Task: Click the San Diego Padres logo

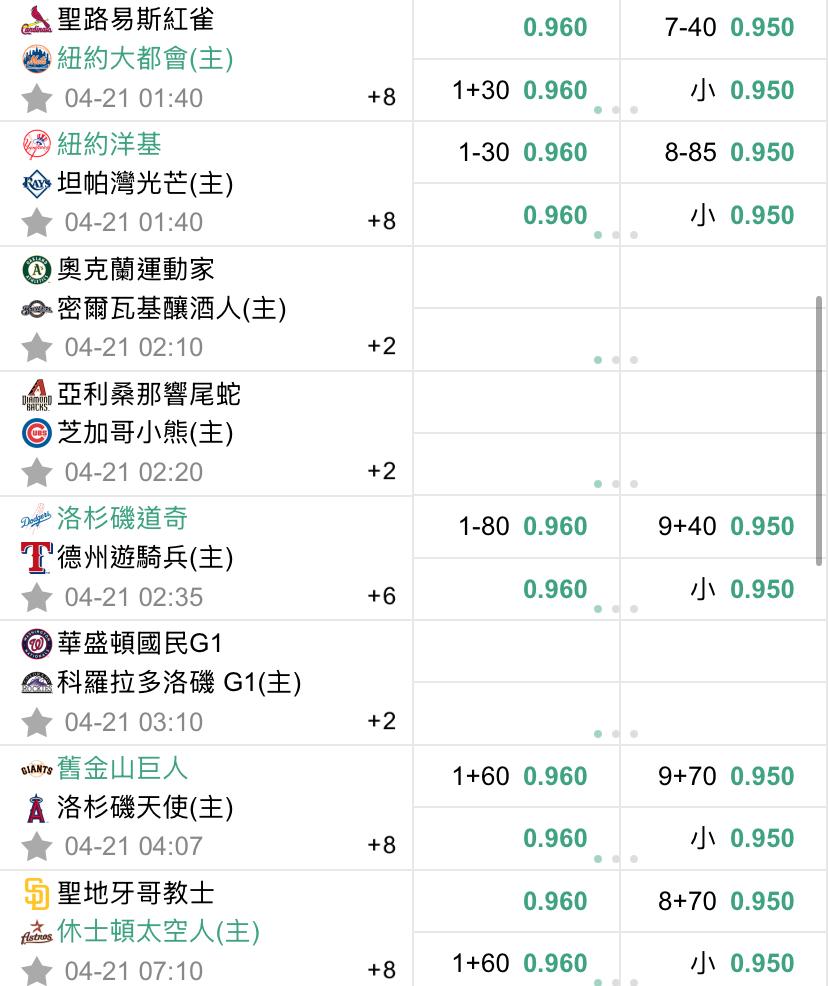Action: (x=36, y=893)
